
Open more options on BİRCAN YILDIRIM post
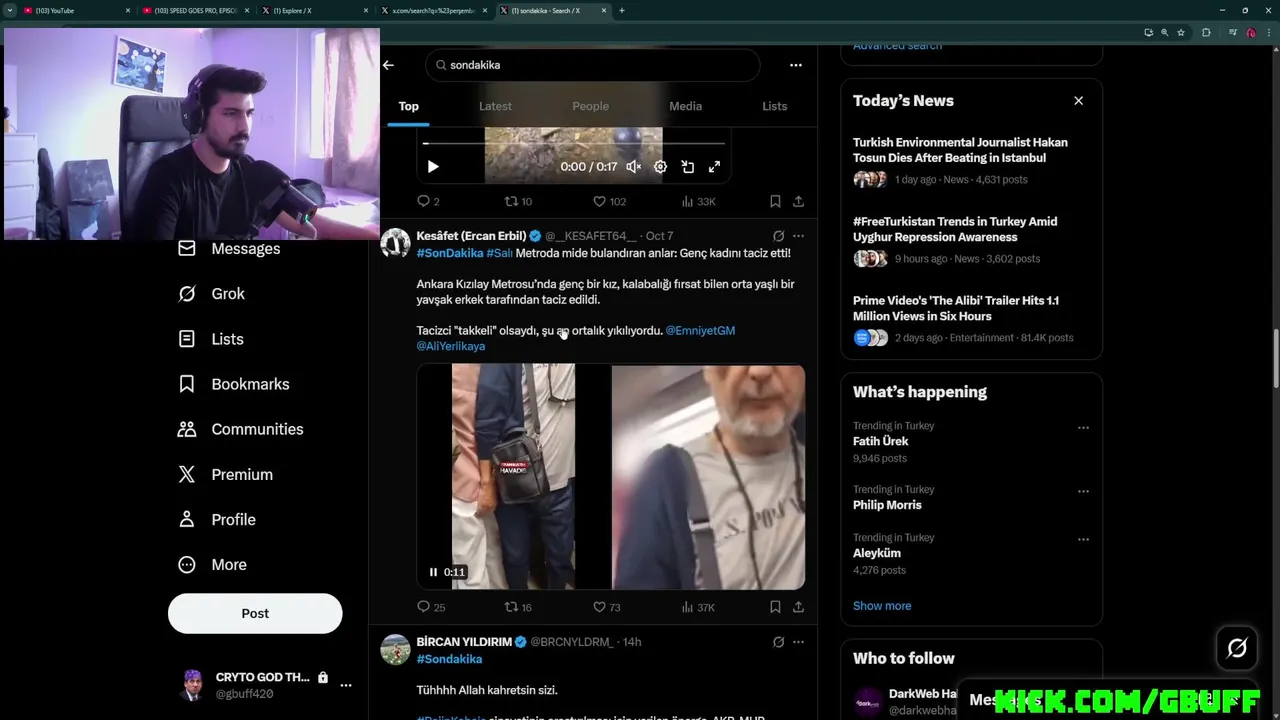point(798,642)
